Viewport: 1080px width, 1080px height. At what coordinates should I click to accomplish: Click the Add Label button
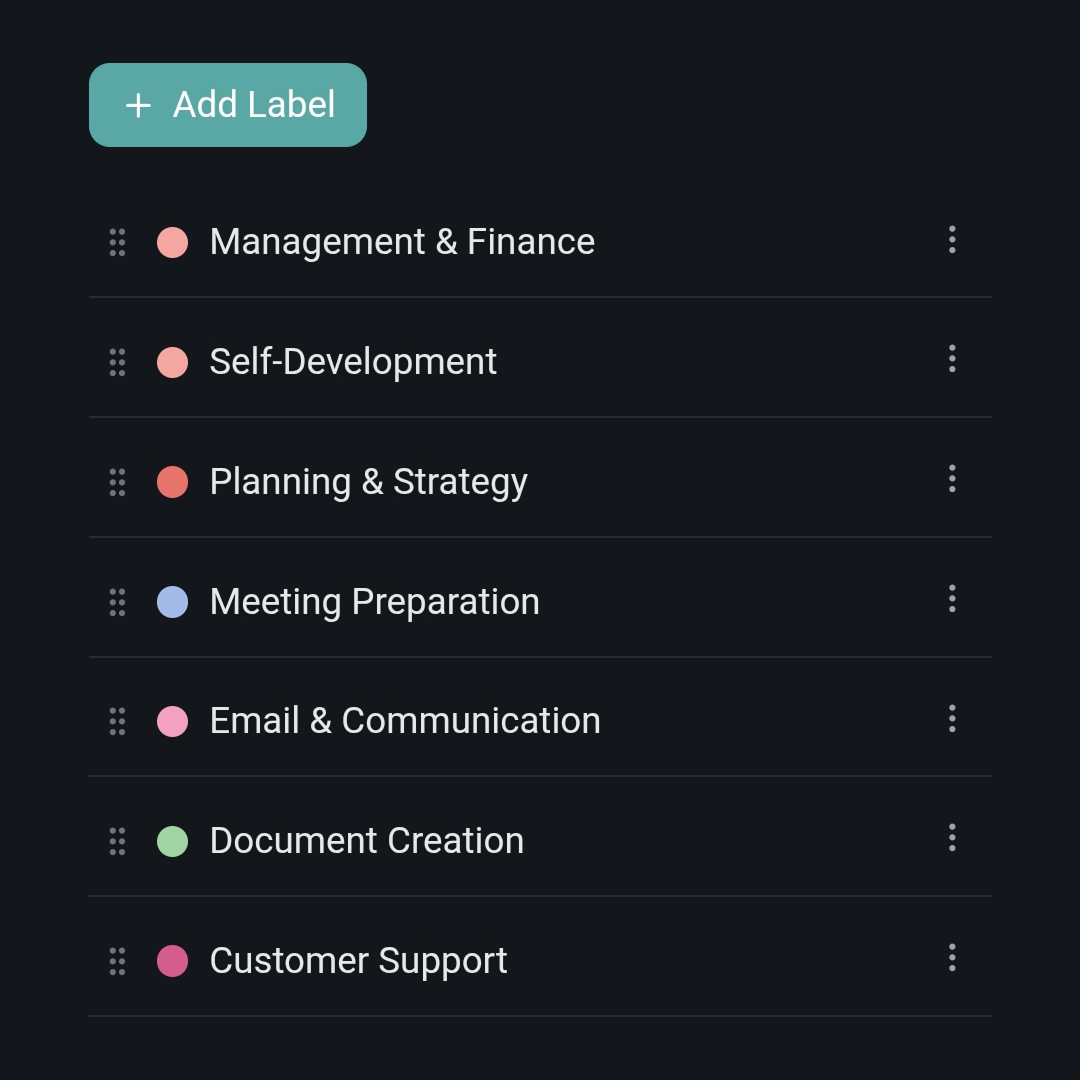[228, 105]
